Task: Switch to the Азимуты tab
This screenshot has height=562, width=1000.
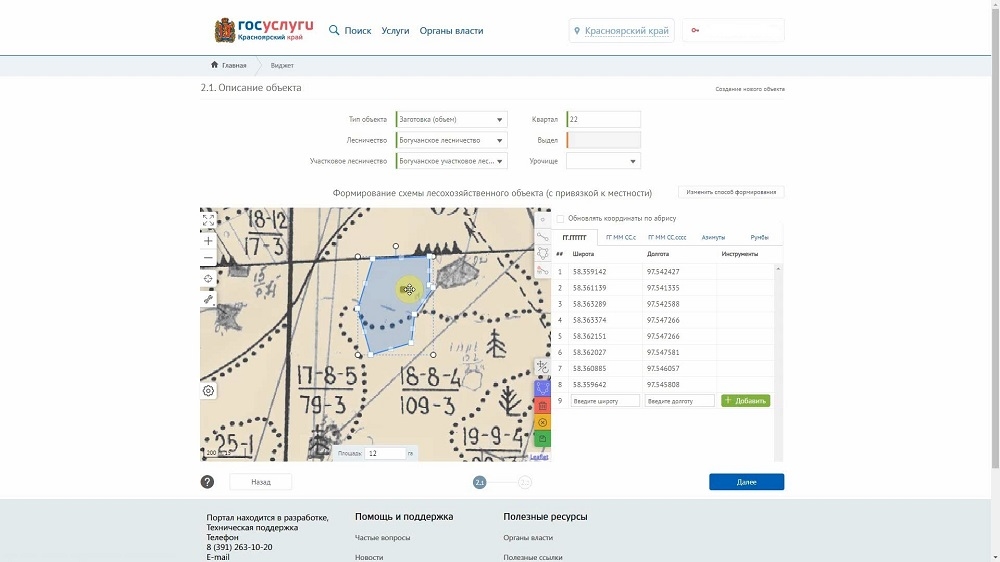Action: point(713,237)
